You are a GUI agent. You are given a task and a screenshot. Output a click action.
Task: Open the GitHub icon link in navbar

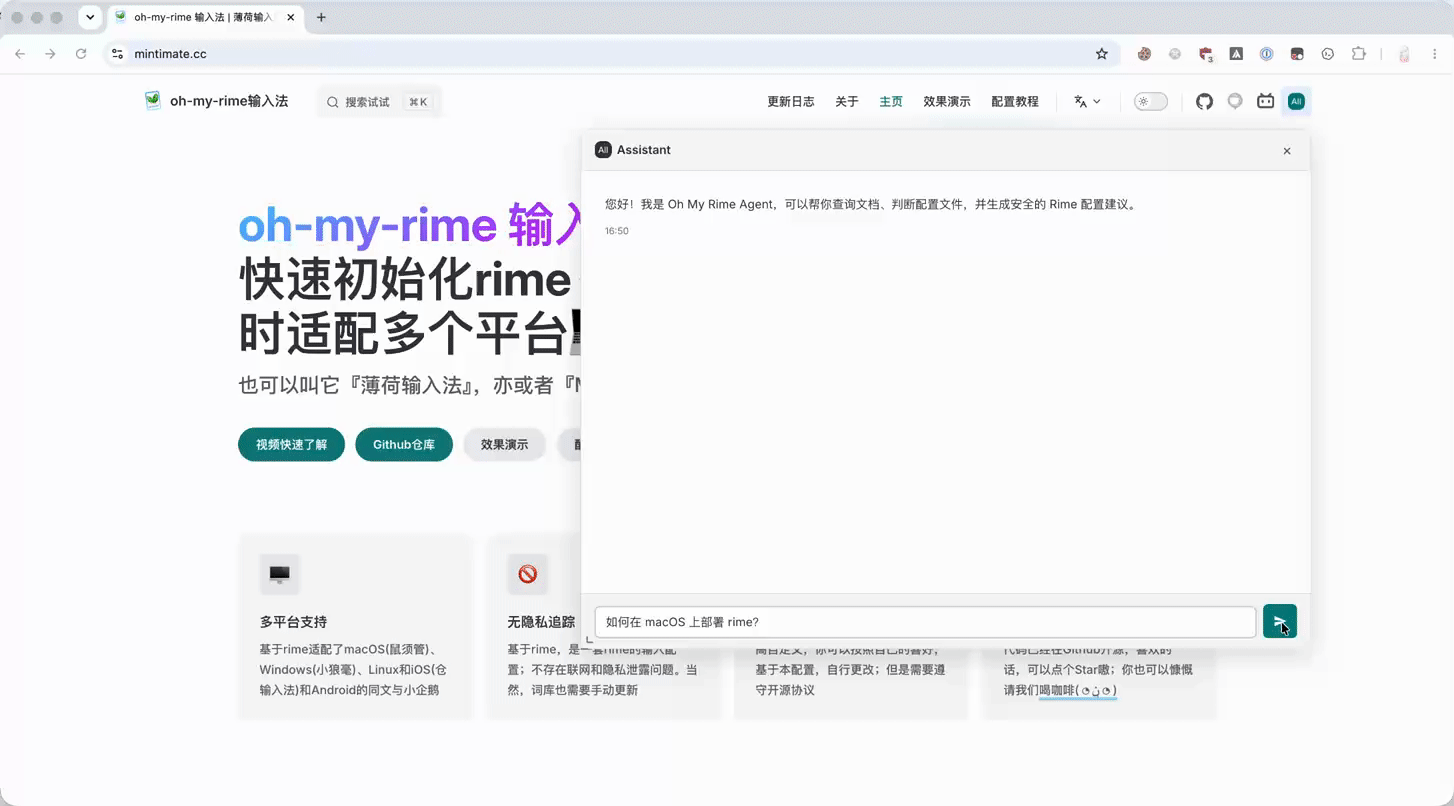coord(1204,101)
